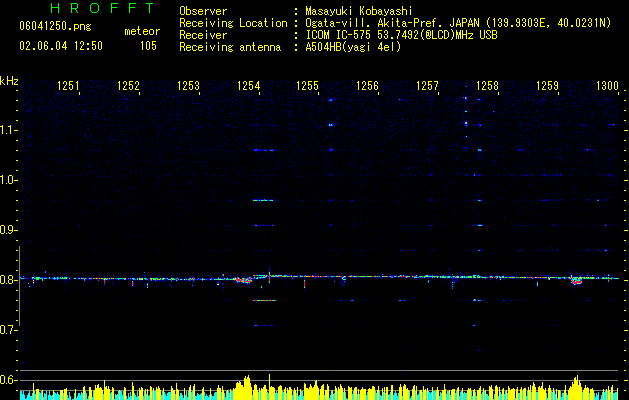Click the 0.7 kHz axis label
Viewport: 629px width, 400px height.
pos(8,330)
